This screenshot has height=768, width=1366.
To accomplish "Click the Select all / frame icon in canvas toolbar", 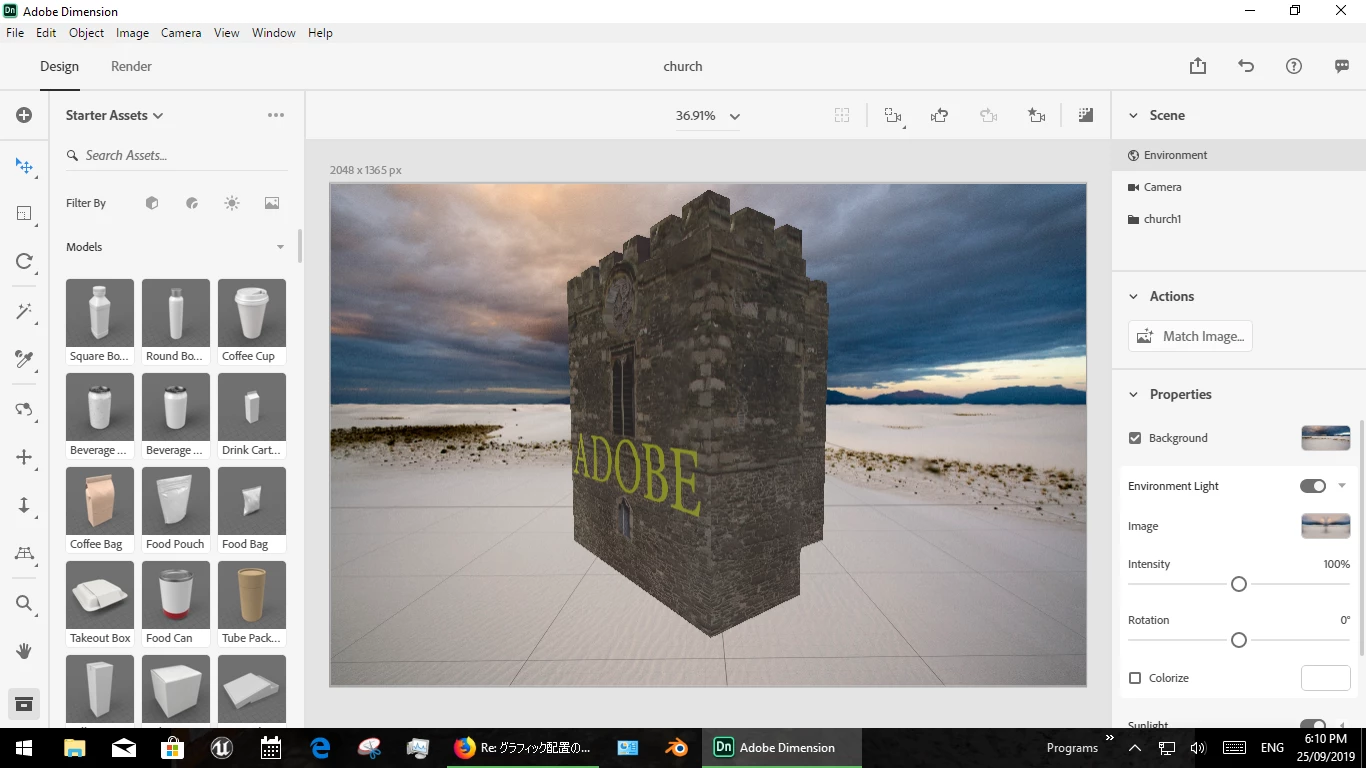I will (842, 116).
